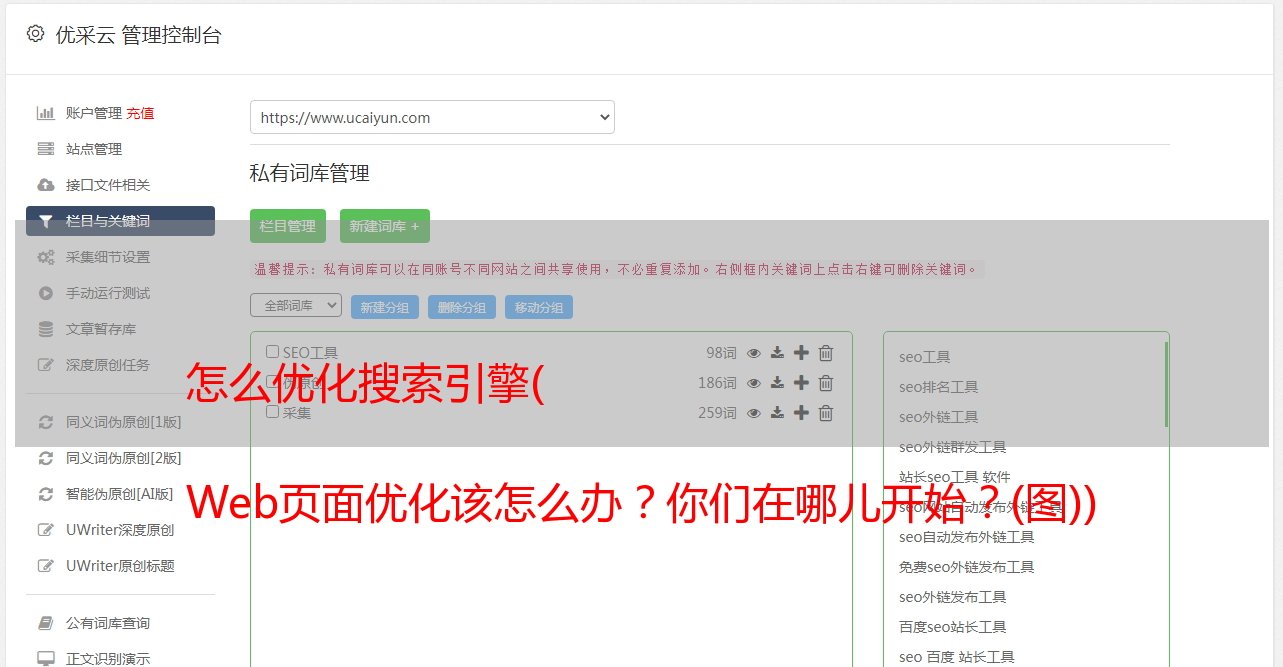Open 深度原创任务 in the sidebar

[108, 365]
